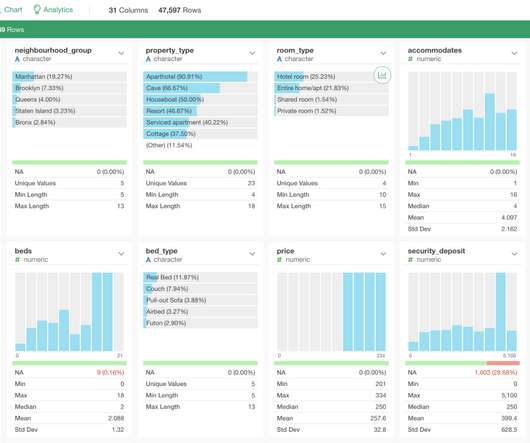Viewport: 530px width, 443px height.
Task: Select the Cave bar in property_type
Action: tap(200, 88)
